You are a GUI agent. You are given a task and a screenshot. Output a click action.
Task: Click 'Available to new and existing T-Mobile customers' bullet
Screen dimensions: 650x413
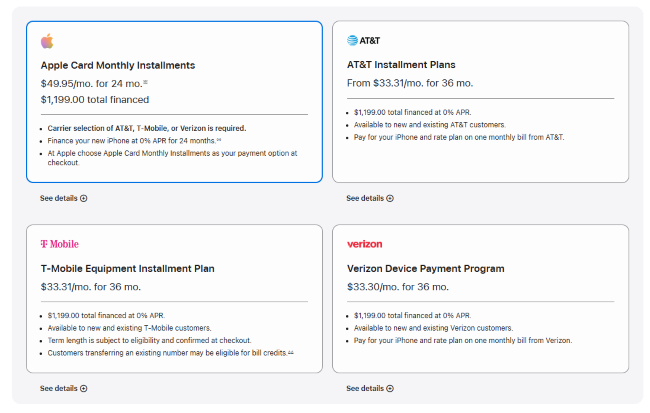coord(129,328)
